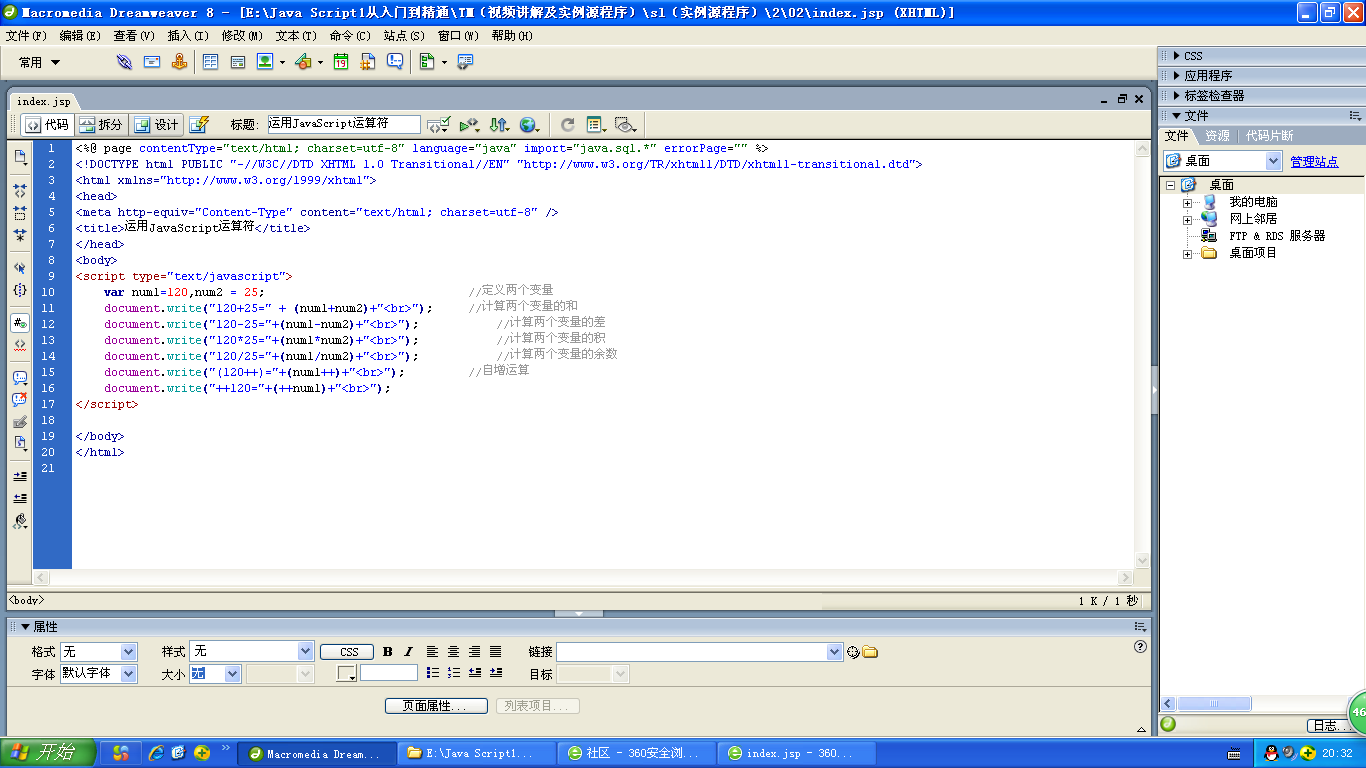Insert a named anchor

pyautogui.click(x=179, y=62)
